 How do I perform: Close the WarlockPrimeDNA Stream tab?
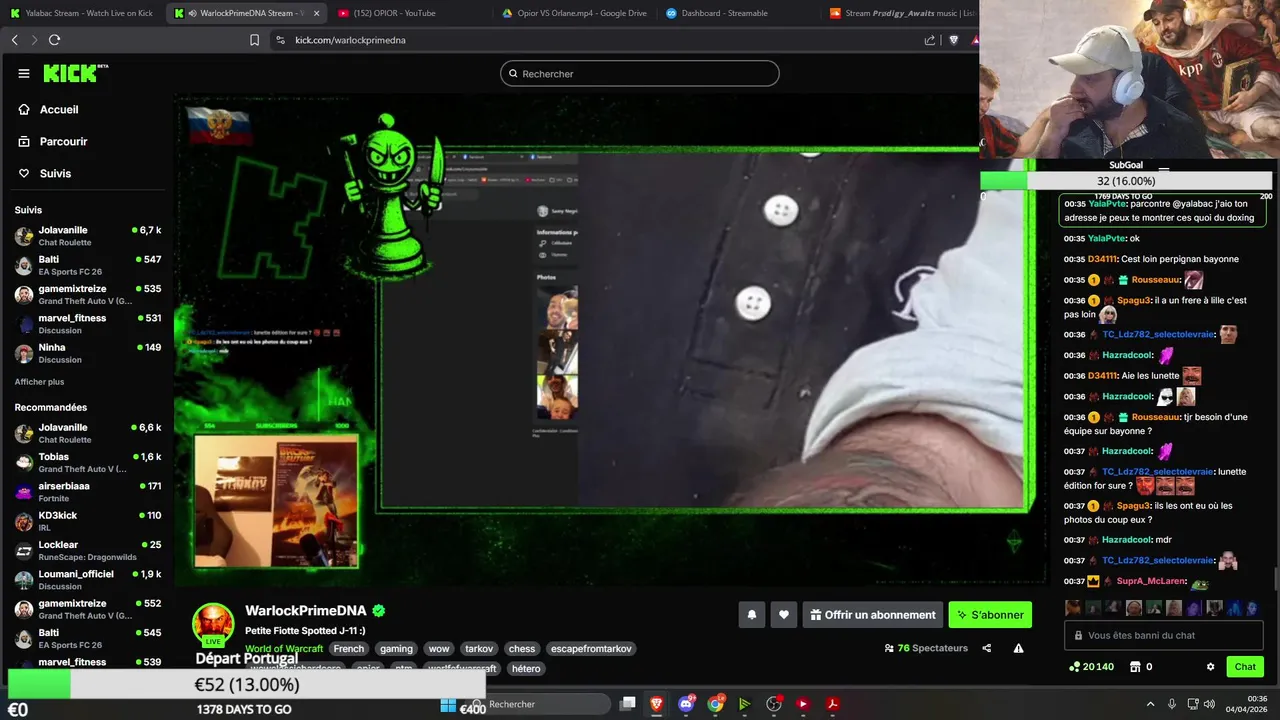(x=316, y=13)
